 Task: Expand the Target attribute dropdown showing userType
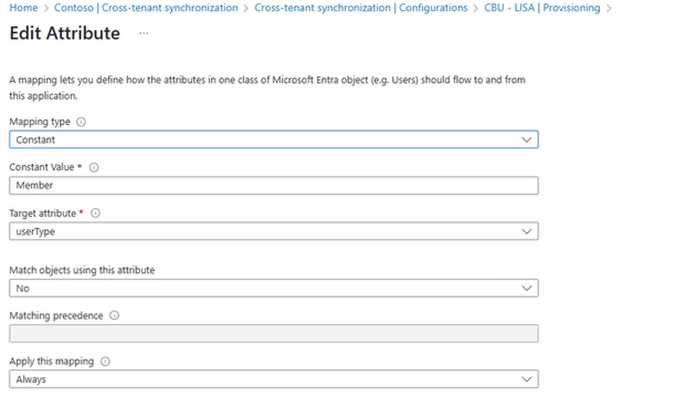coord(272,231)
